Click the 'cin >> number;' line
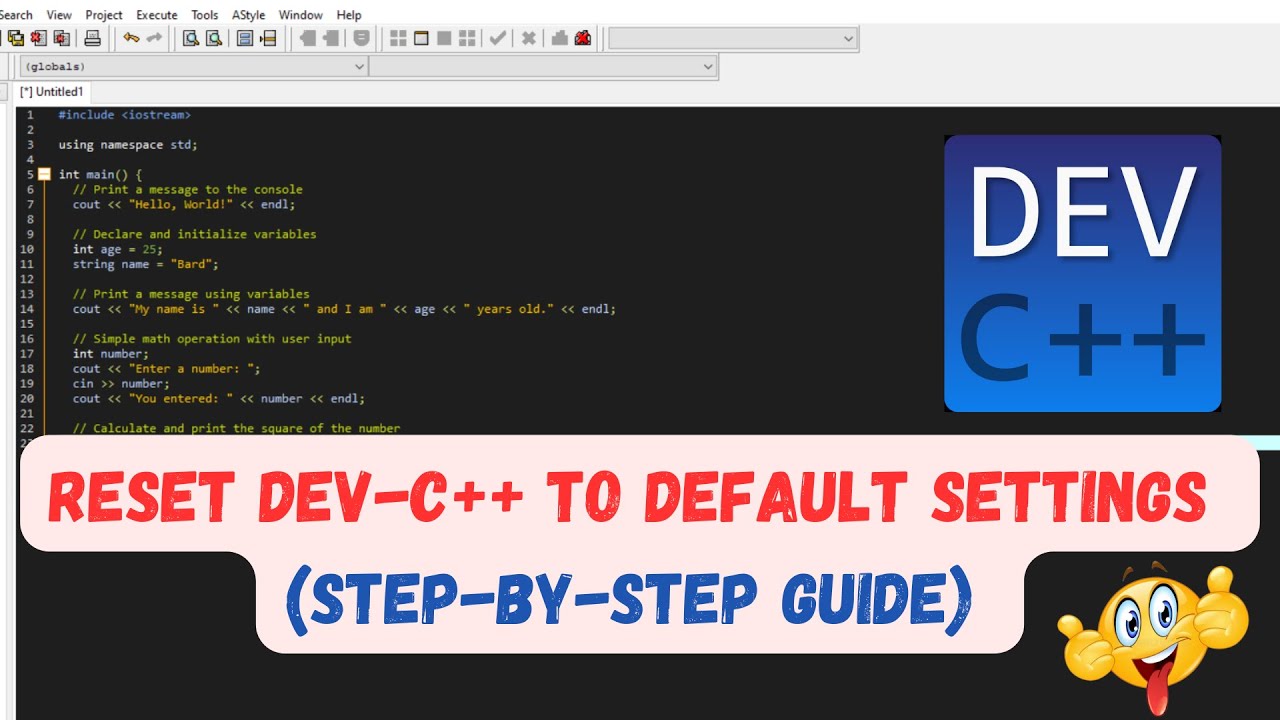 click(x=121, y=384)
